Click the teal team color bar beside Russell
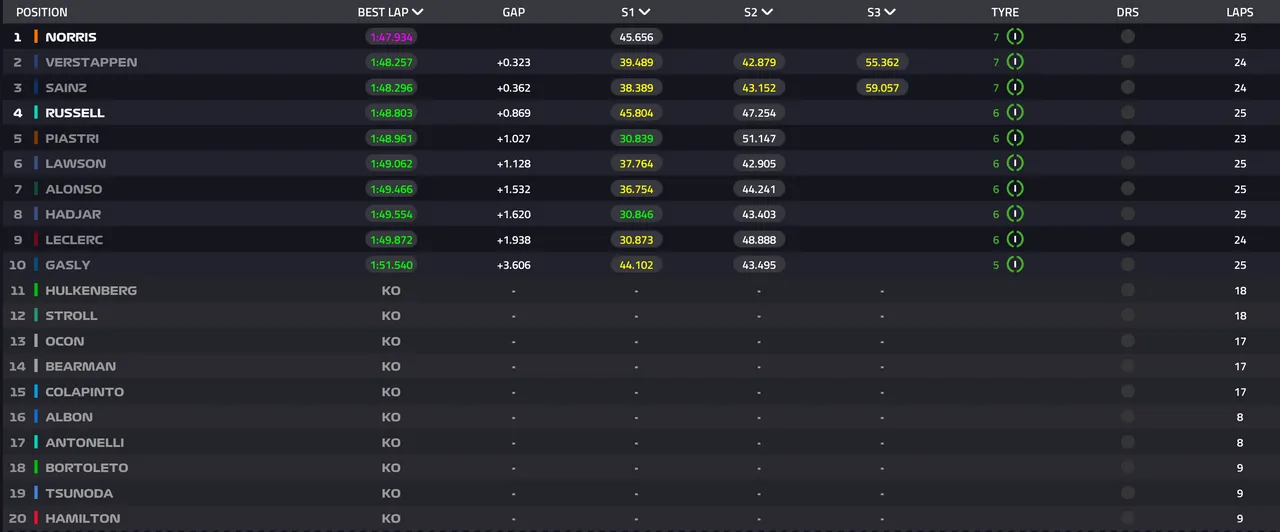Viewport: 1280px width, 532px height. pos(36,113)
